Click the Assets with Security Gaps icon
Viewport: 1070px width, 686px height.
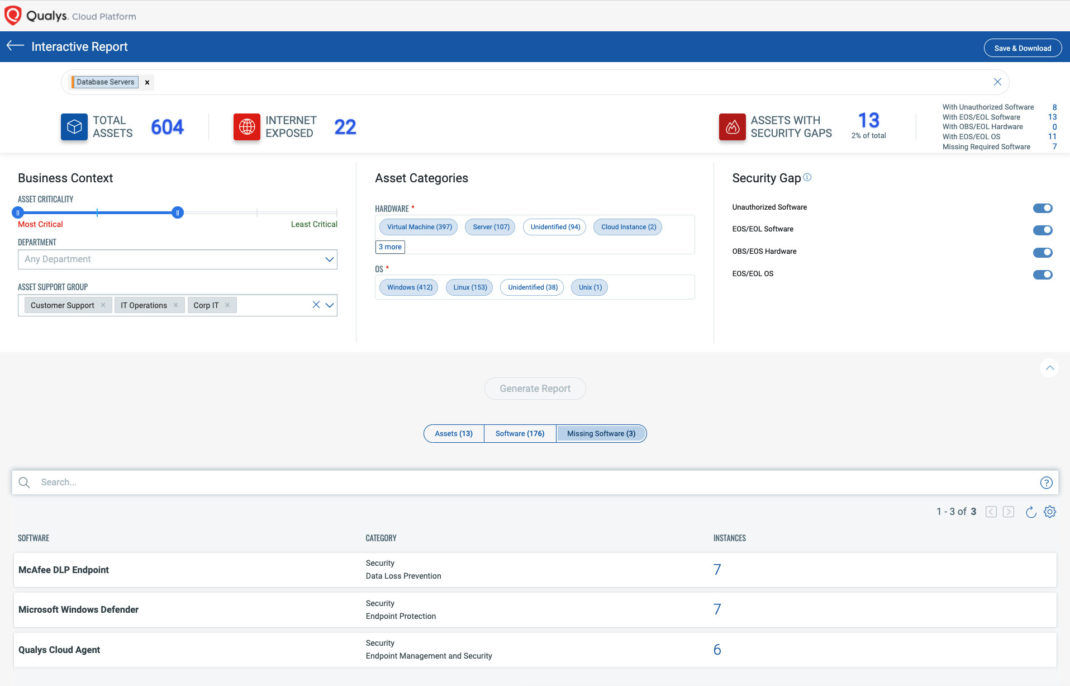pyautogui.click(x=732, y=127)
